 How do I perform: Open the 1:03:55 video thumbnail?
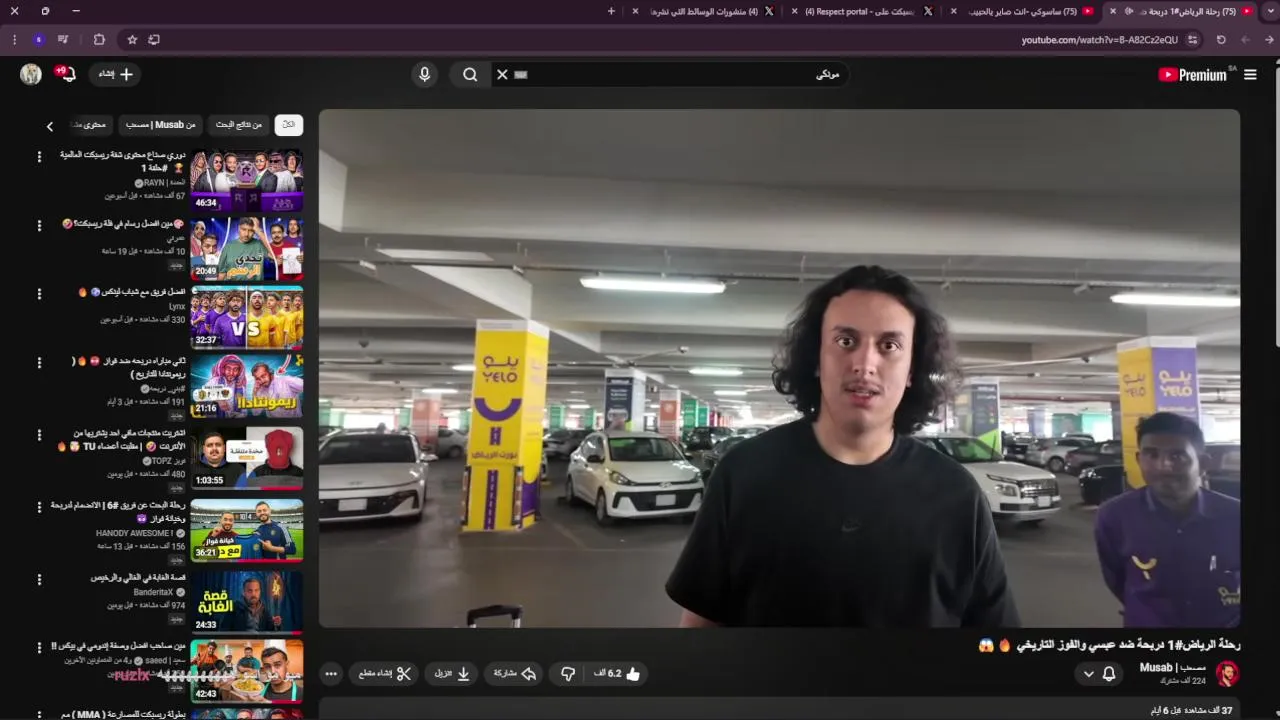pyautogui.click(x=247, y=458)
